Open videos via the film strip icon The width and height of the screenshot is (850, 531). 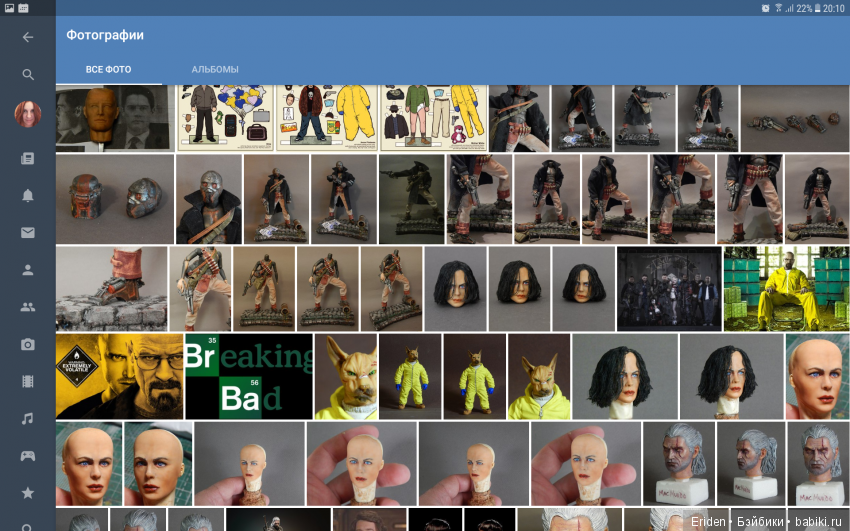pos(28,381)
